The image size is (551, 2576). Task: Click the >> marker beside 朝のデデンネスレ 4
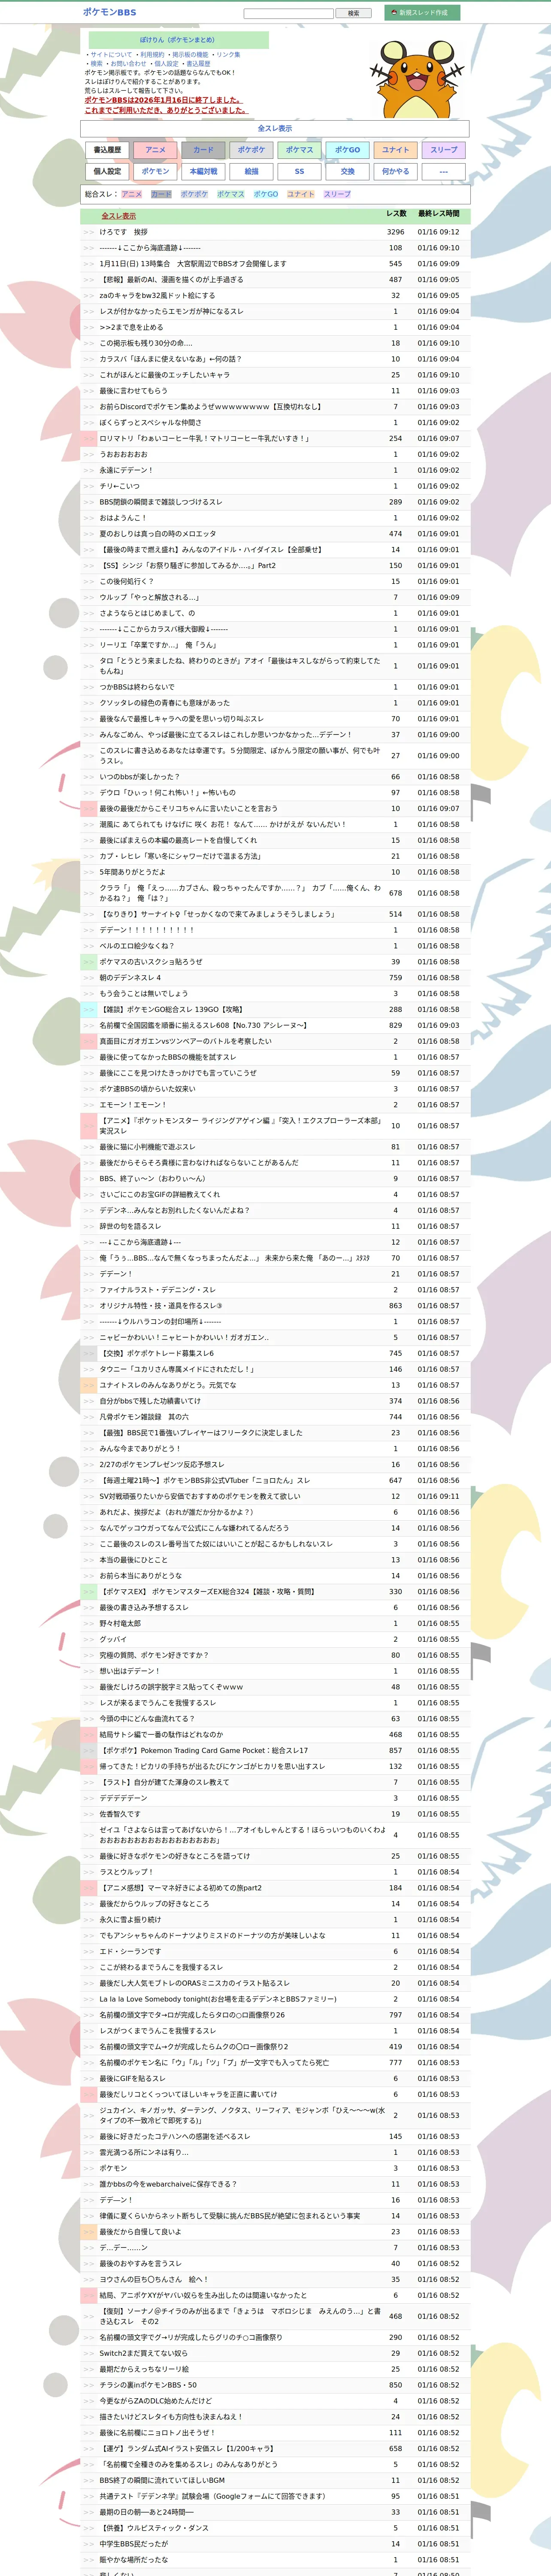tap(89, 978)
